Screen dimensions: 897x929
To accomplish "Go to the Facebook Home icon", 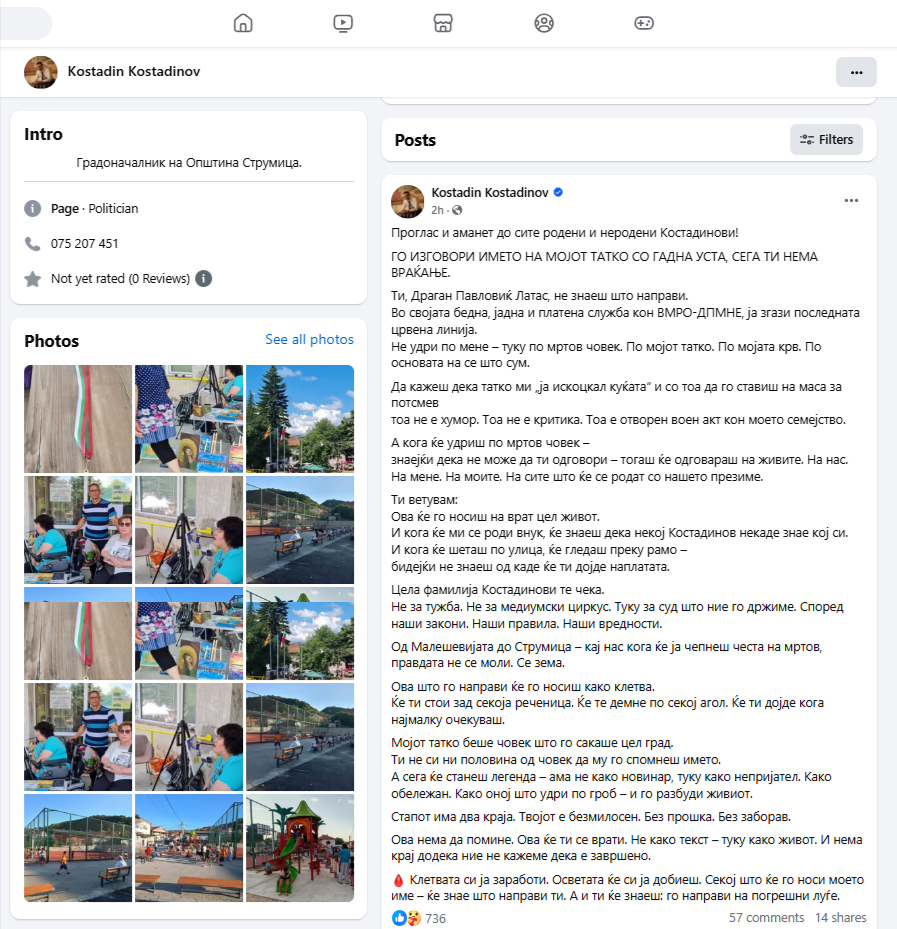I will (243, 23).
